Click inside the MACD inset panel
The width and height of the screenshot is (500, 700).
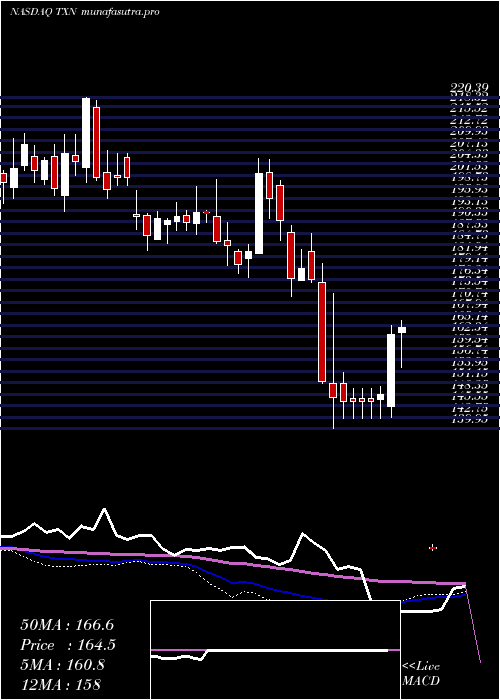pyautogui.click(x=275, y=650)
